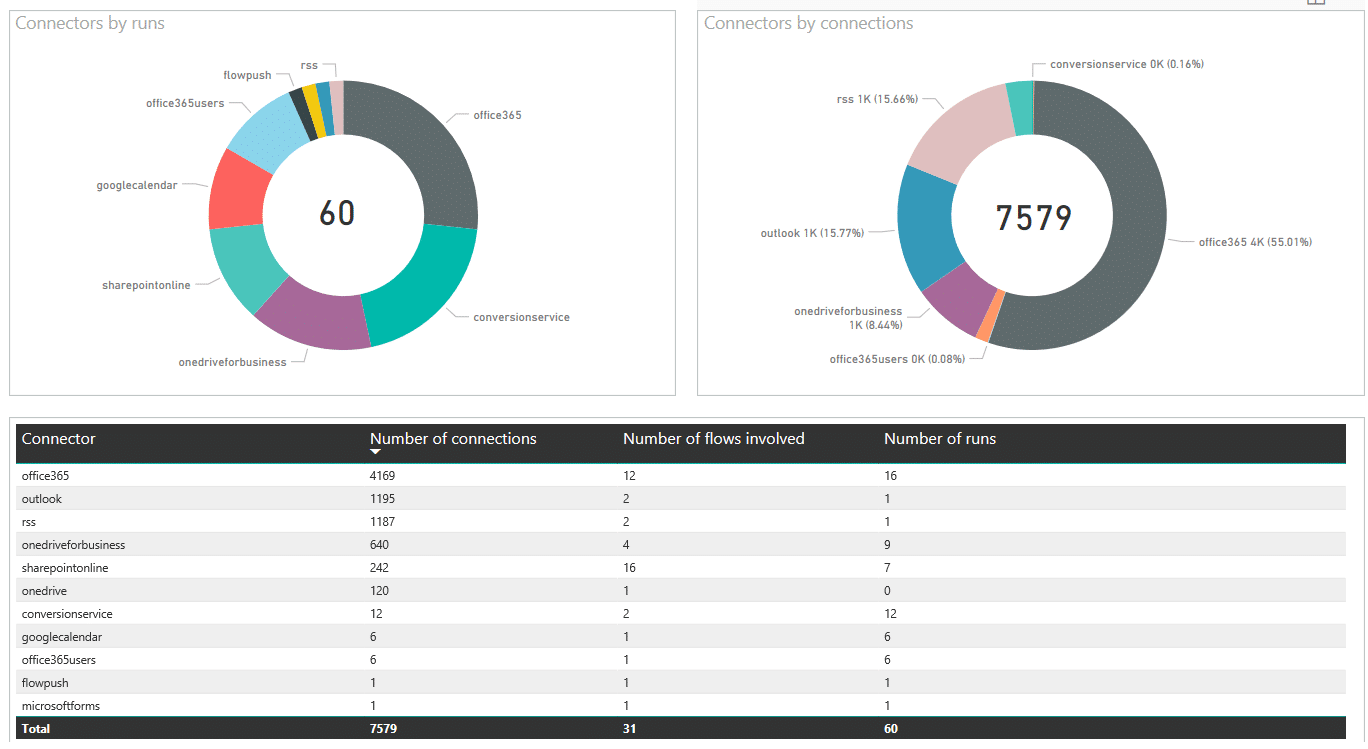Click the 7579 total in connections donut center
The image size is (1368, 749).
pos(1034,217)
